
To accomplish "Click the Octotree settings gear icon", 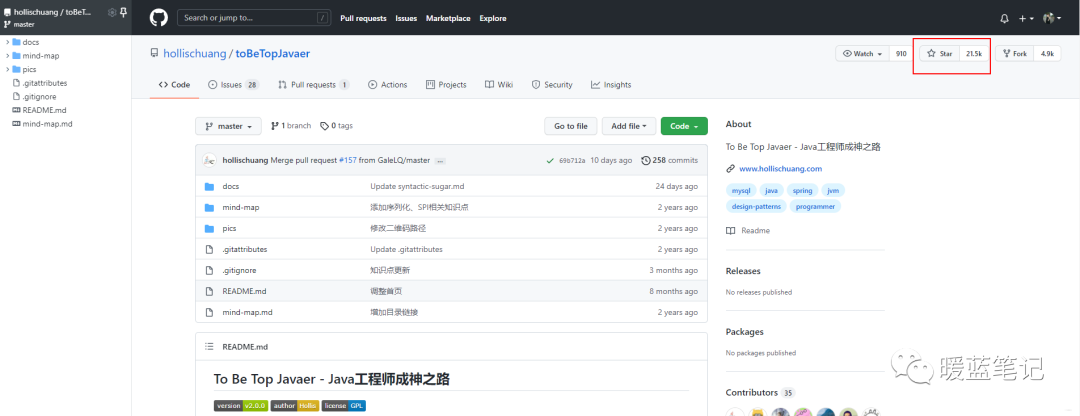I will pyautogui.click(x=112, y=12).
